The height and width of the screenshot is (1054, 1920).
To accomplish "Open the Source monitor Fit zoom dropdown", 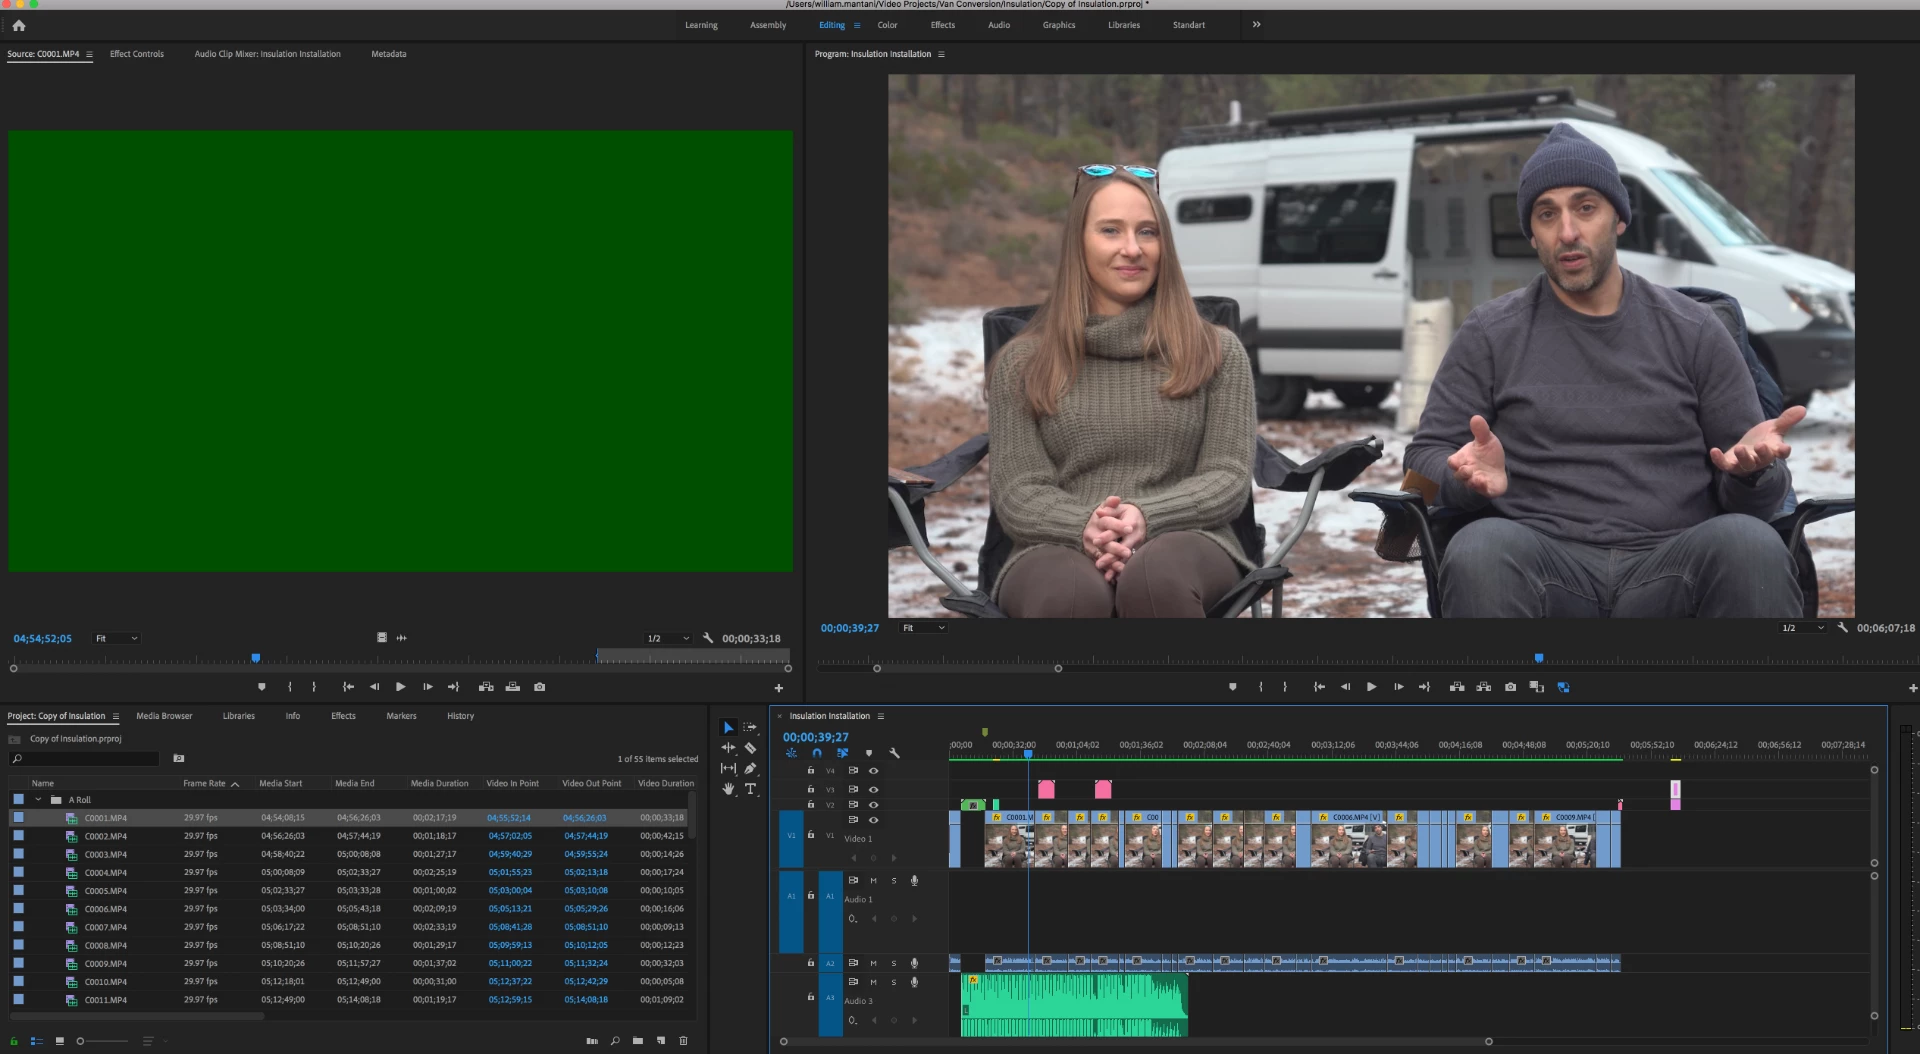I will point(116,638).
